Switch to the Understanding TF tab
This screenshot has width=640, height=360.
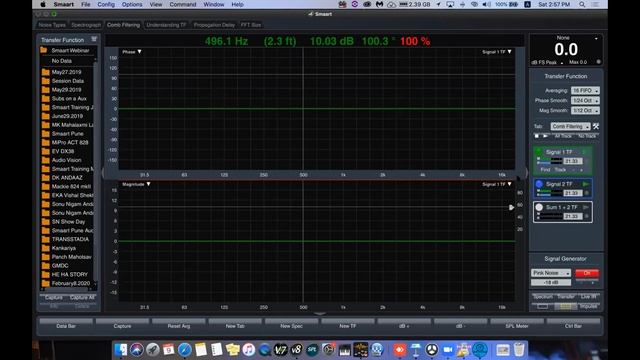[x=166, y=25]
